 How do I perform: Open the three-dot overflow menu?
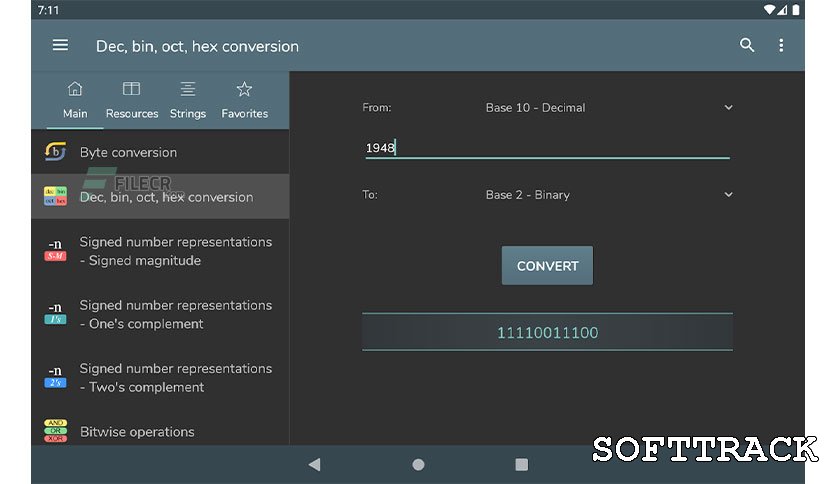click(x=781, y=45)
